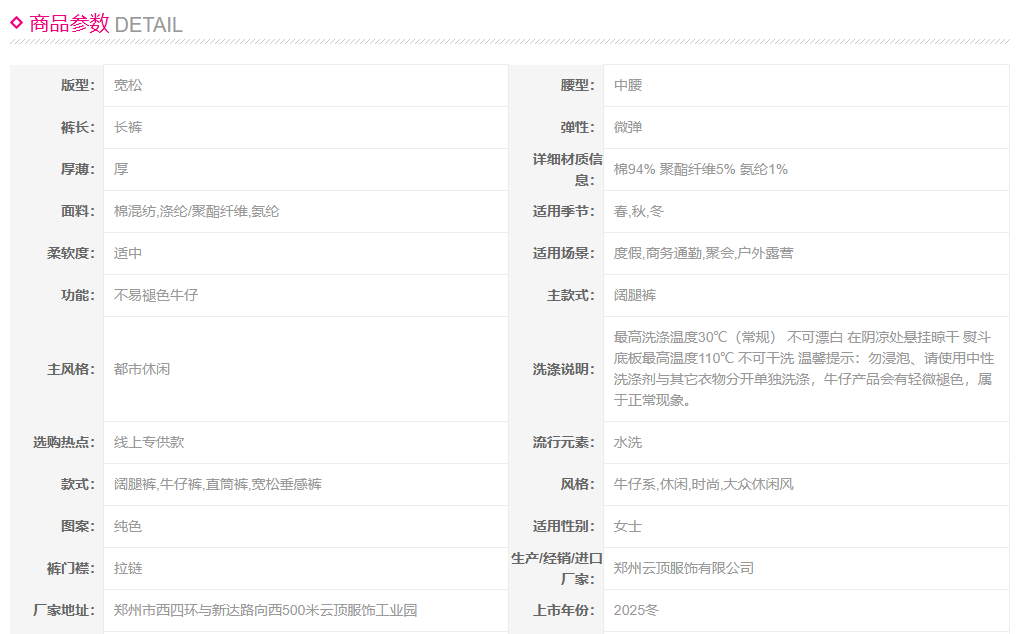
Task: Select the 都市休闲 main style value
Action: point(142,369)
